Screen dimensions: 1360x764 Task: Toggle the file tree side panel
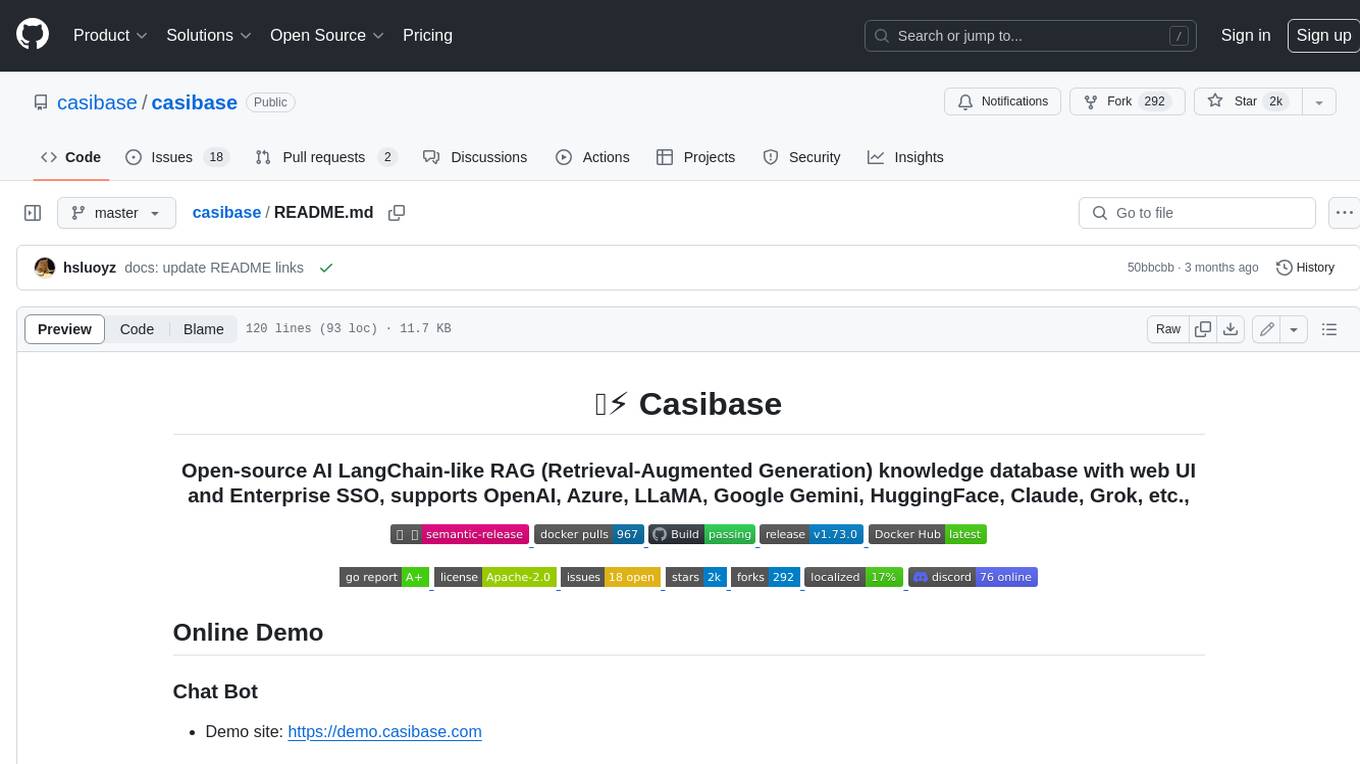[x=33, y=213]
